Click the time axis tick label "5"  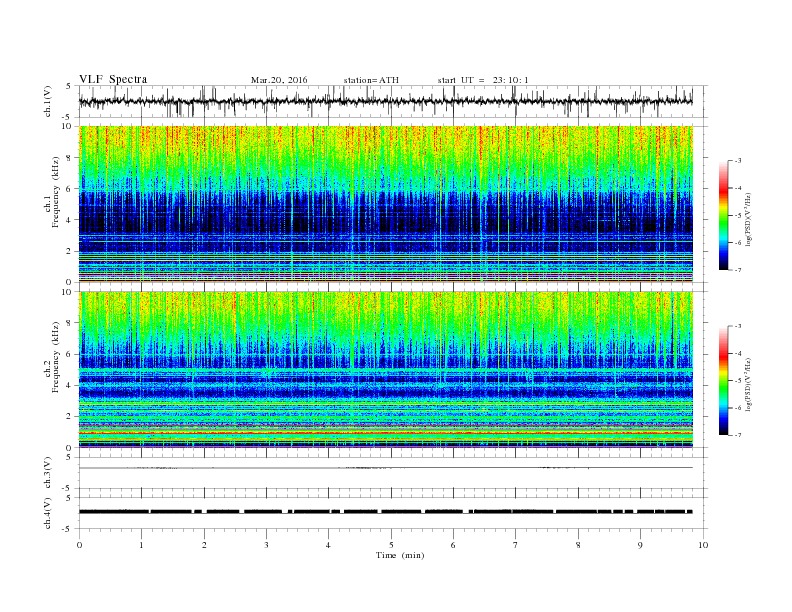[x=391, y=545]
